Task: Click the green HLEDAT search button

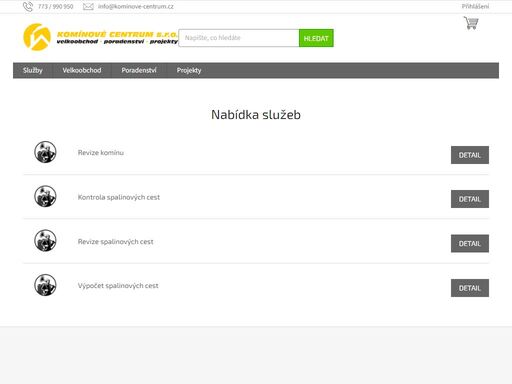Action: [x=316, y=38]
